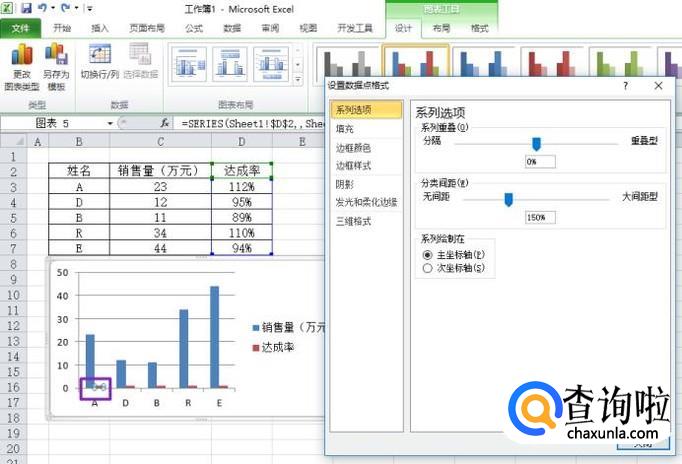Click the dialog help question mark
The width and height of the screenshot is (682, 464).
[x=626, y=86]
